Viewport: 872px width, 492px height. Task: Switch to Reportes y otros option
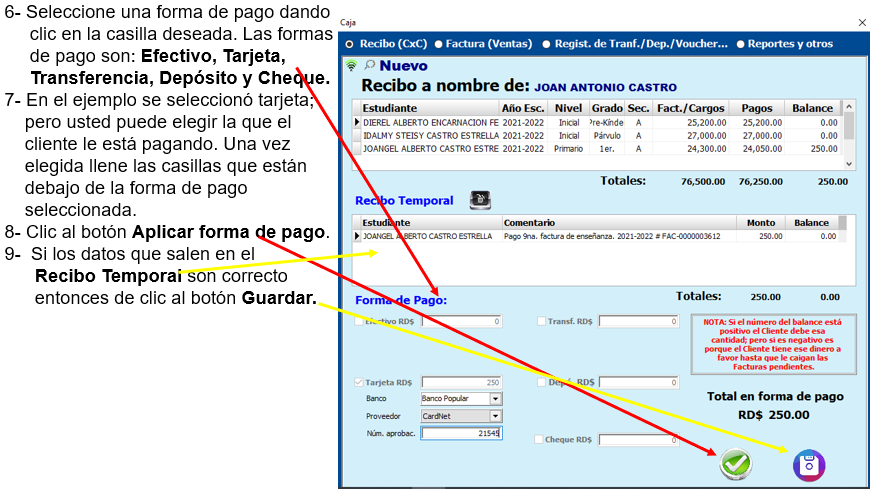click(x=741, y=44)
